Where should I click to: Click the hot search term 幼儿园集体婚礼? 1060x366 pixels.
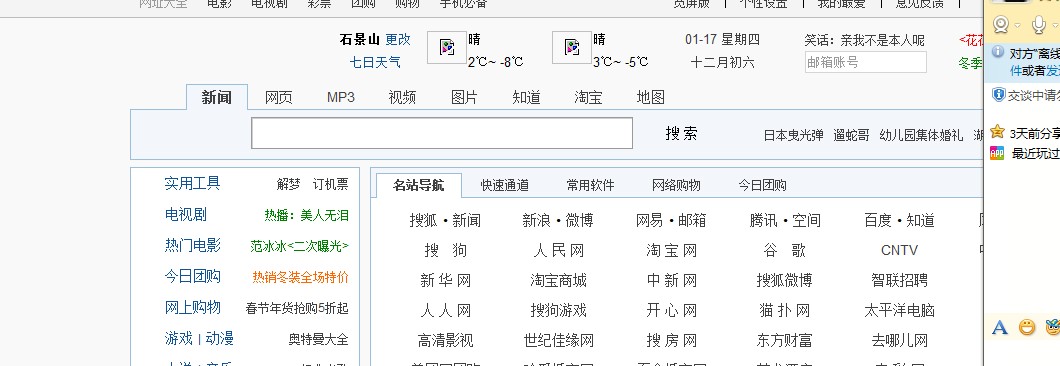pos(921,135)
